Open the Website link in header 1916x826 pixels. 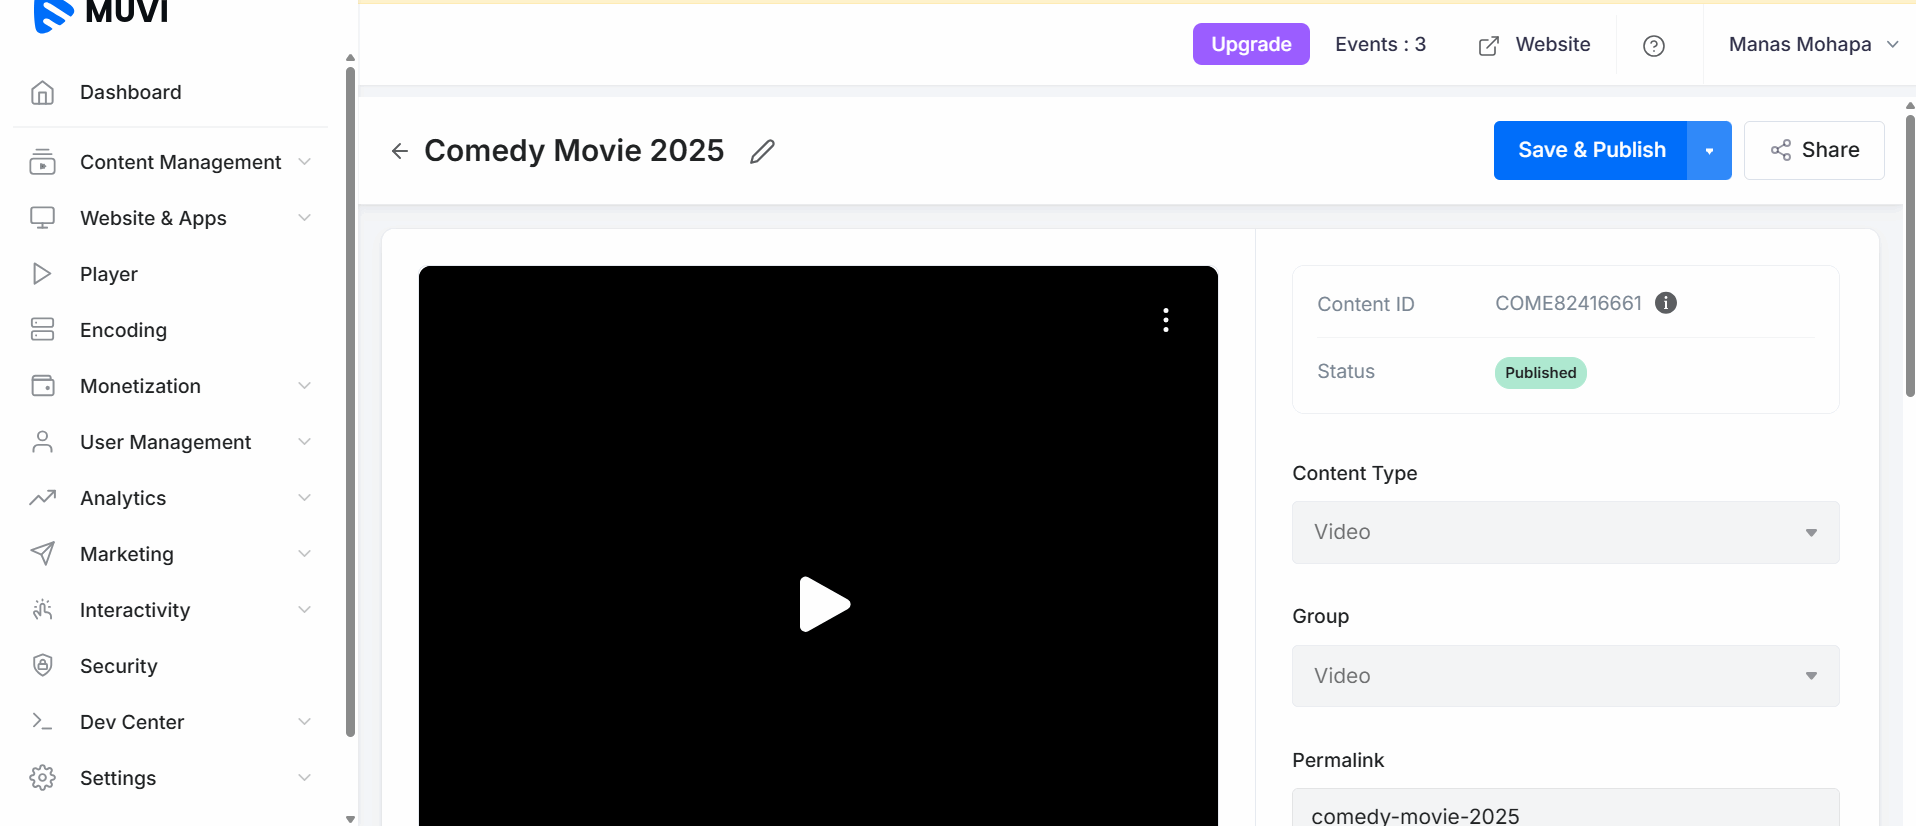pos(1535,45)
